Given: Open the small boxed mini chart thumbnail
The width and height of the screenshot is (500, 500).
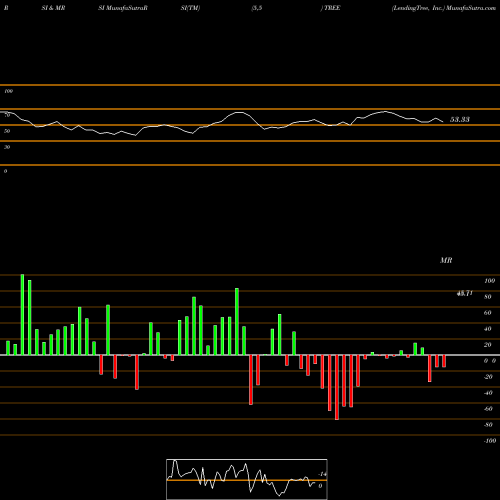Looking at the screenshot, I should tap(247, 479).
